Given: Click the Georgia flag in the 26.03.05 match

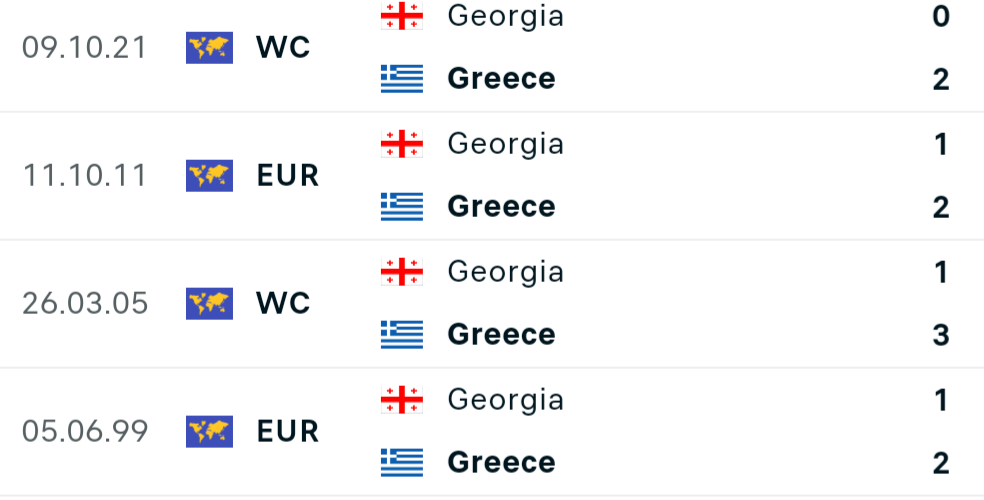Looking at the screenshot, I should click(402, 272).
